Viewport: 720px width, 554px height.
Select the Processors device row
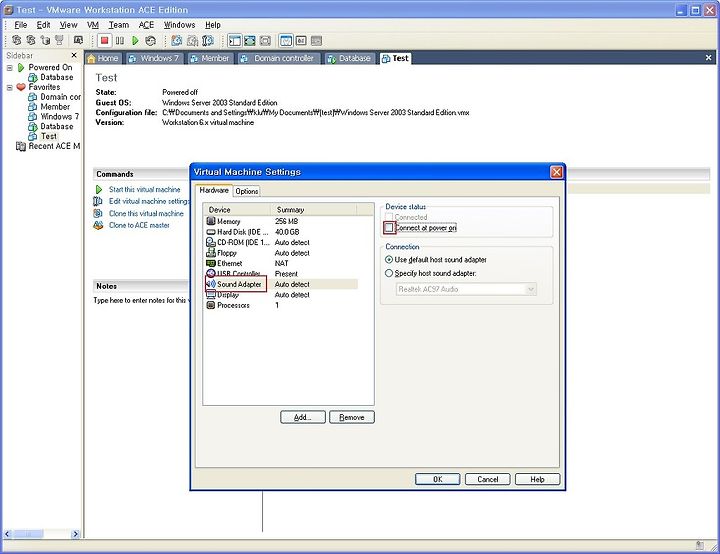click(x=281, y=305)
